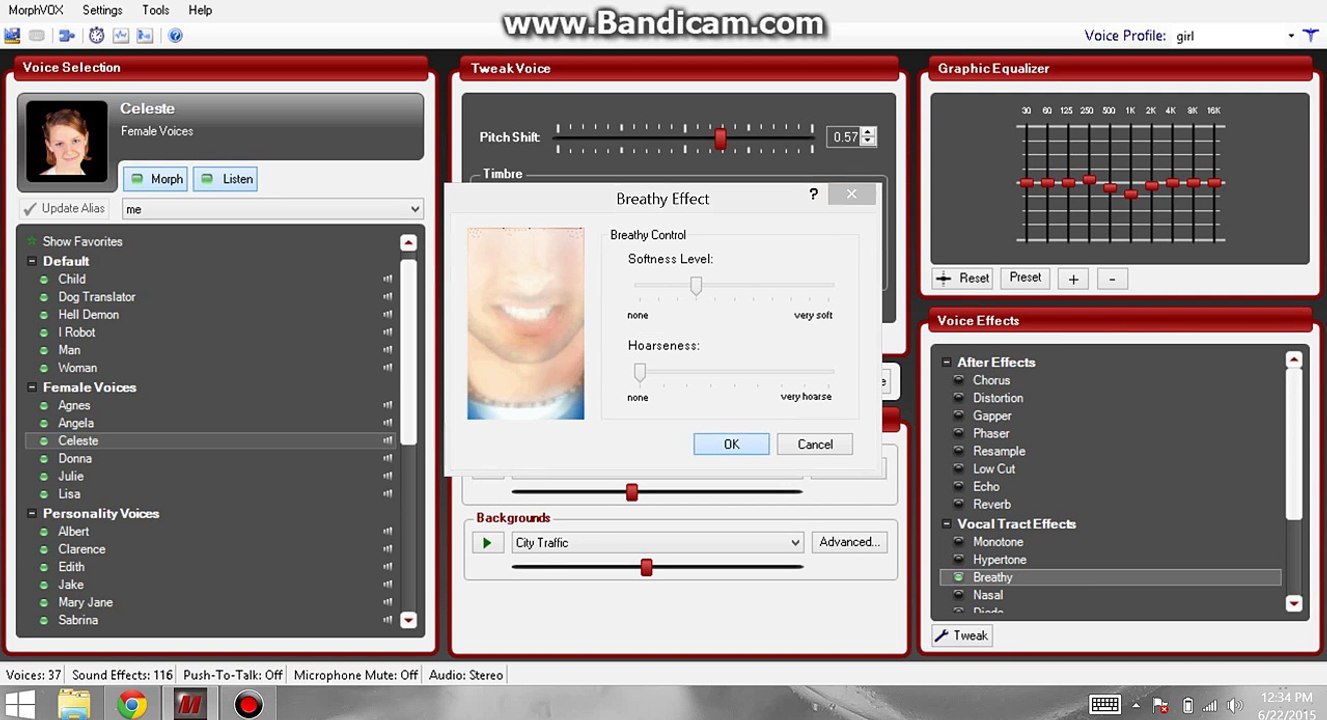Collapse the Female Voices group
This screenshot has height=720, width=1327.
click(32, 387)
